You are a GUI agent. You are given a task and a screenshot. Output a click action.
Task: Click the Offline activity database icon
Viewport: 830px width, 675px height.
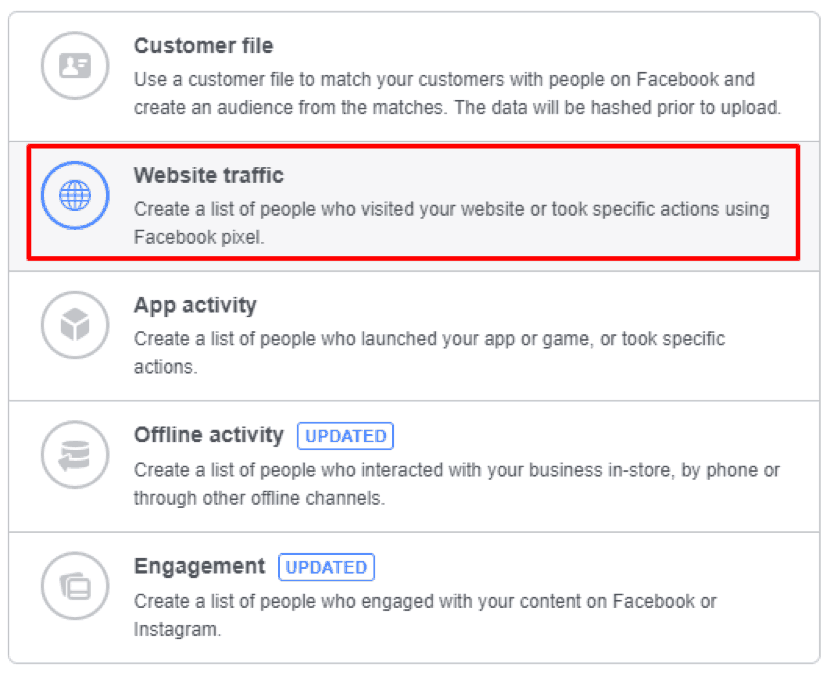[75, 456]
